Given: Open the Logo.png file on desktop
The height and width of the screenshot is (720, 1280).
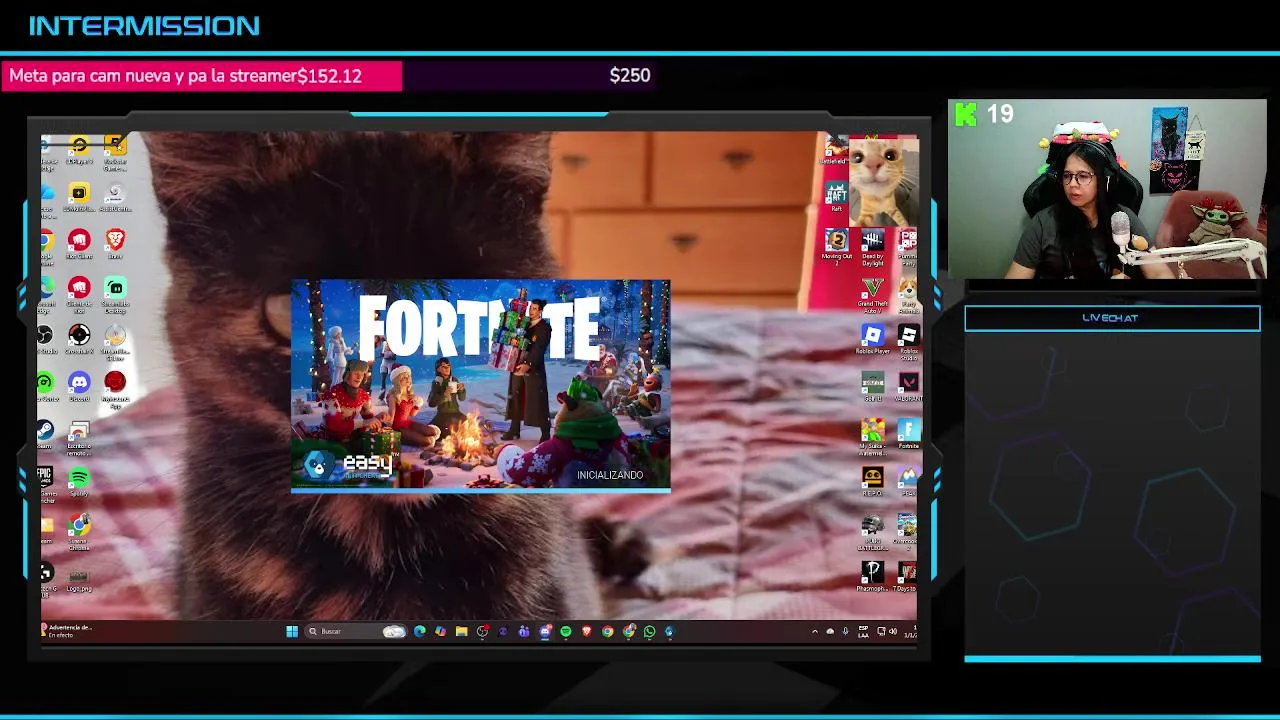Looking at the screenshot, I should click(x=79, y=578).
